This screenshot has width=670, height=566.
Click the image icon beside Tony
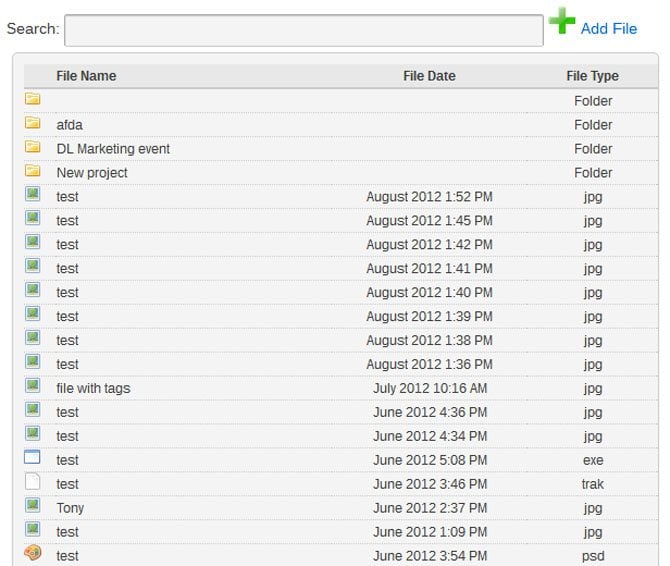click(x=33, y=507)
